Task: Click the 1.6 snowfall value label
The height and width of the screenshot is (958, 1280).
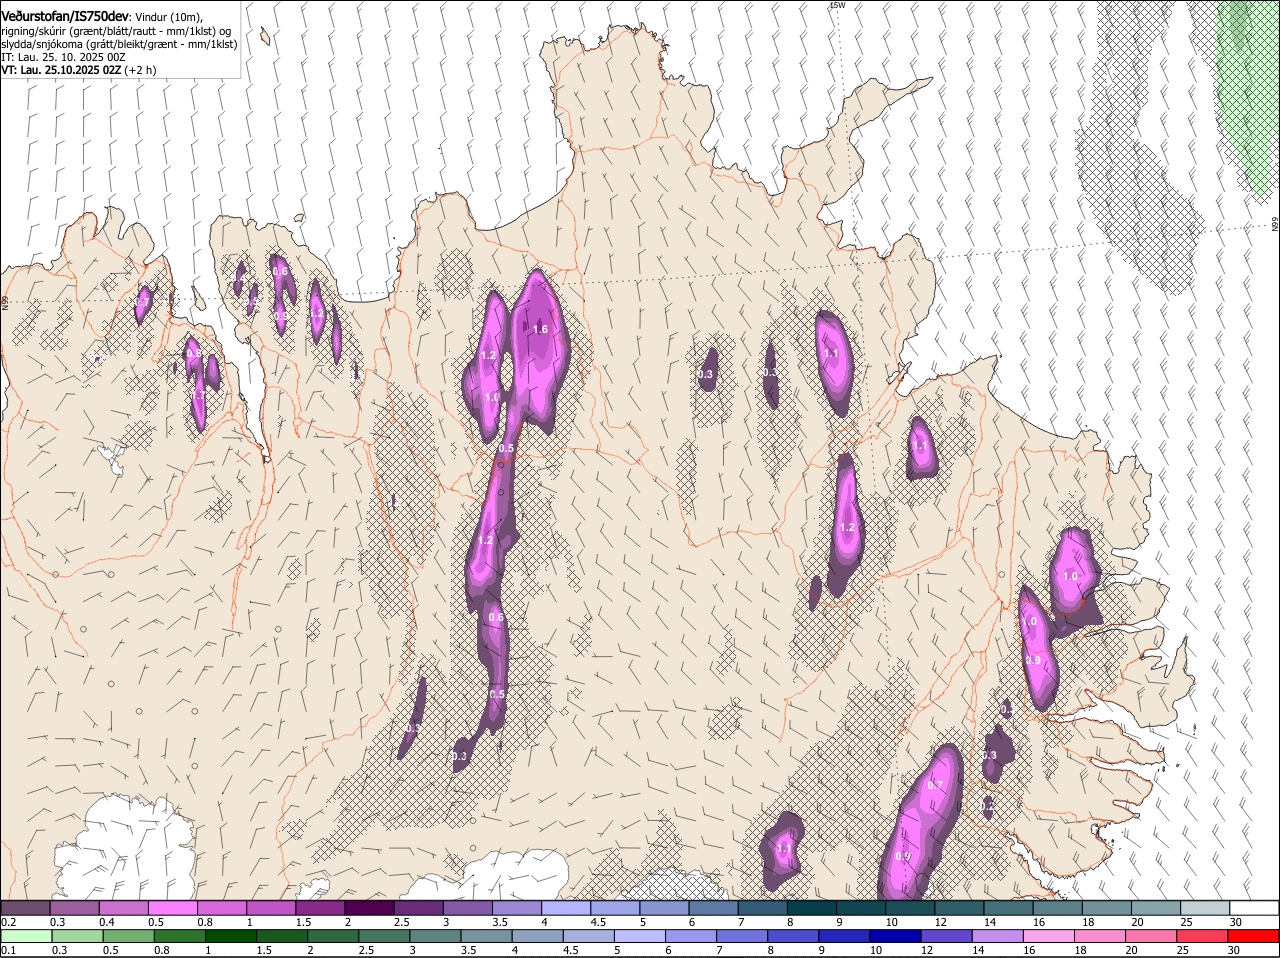Action: point(541,329)
